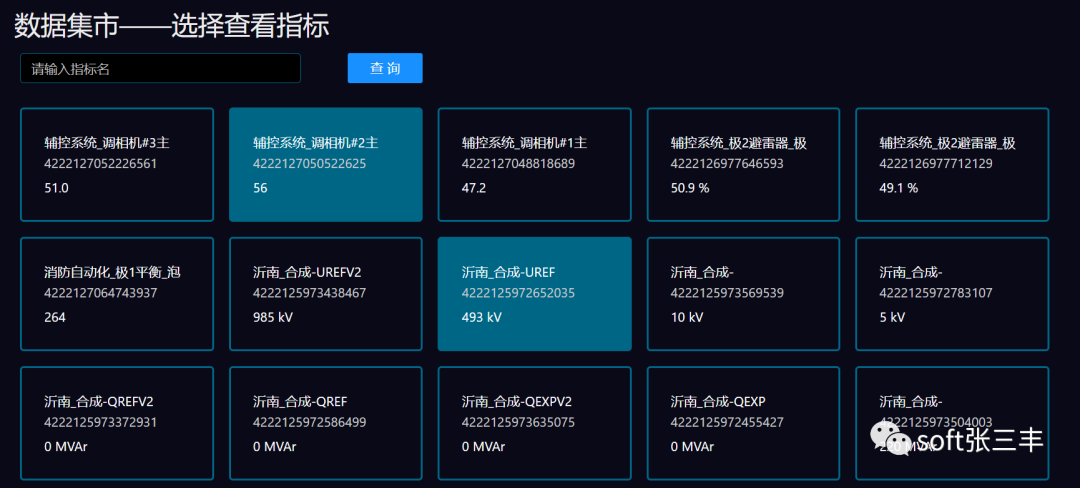Image resolution: width=1080 pixels, height=488 pixels.
Task: Click the 沂南_合成-QREFV2 indicator card
Action: 117,422
